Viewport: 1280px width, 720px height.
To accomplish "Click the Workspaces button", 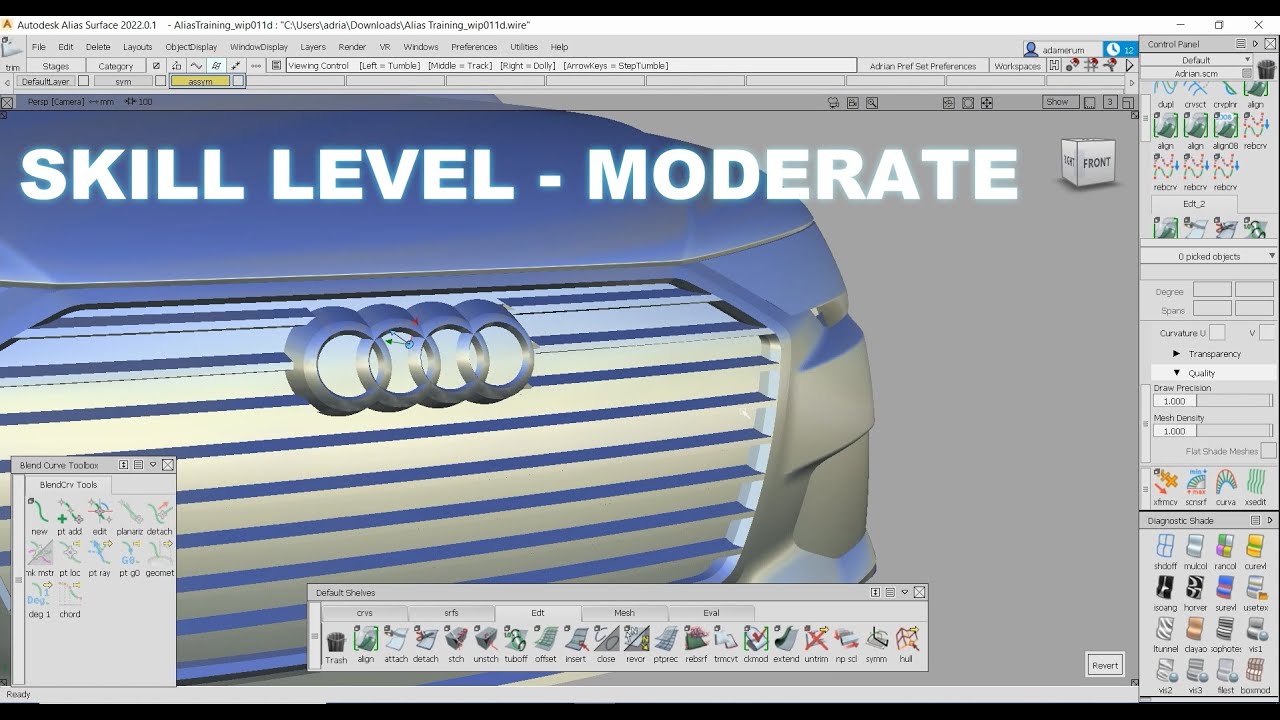I will point(1018,66).
